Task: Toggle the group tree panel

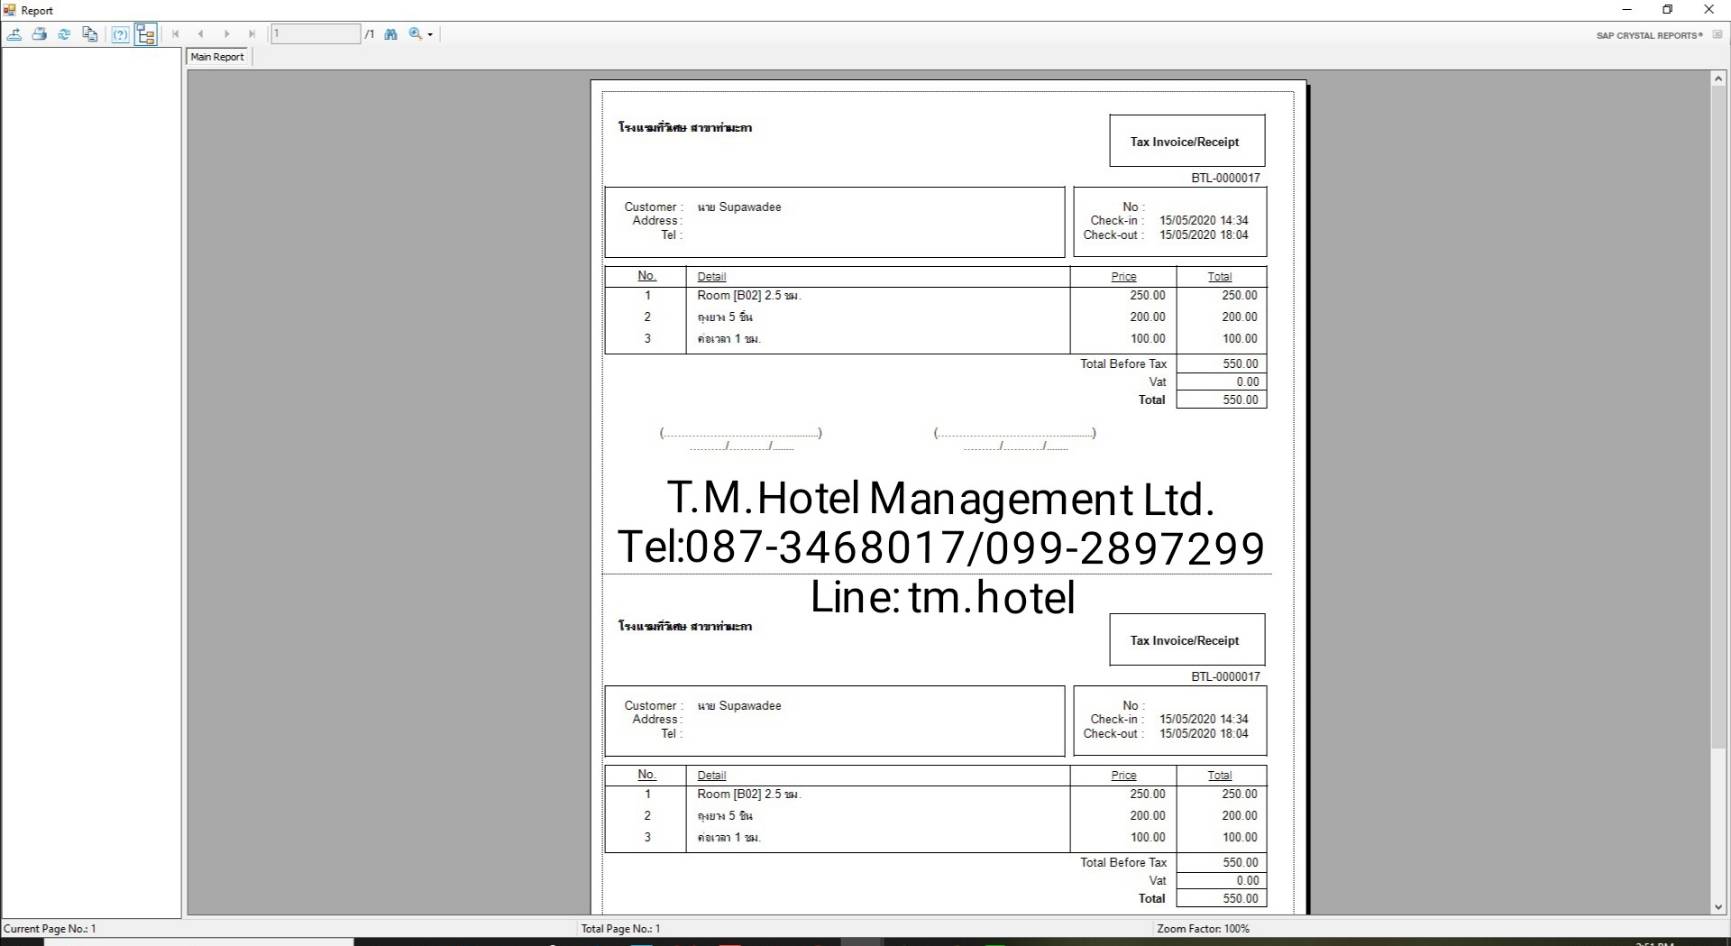Action: point(146,33)
